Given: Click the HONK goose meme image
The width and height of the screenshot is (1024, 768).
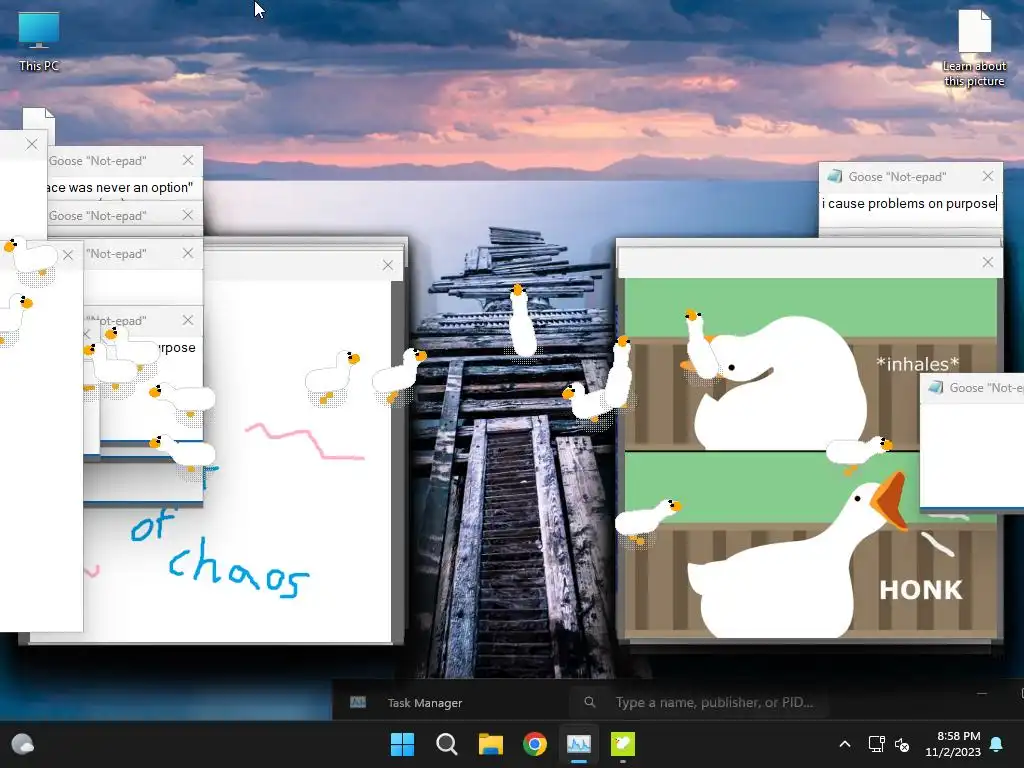Looking at the screenshot, I should coord(810,458).
